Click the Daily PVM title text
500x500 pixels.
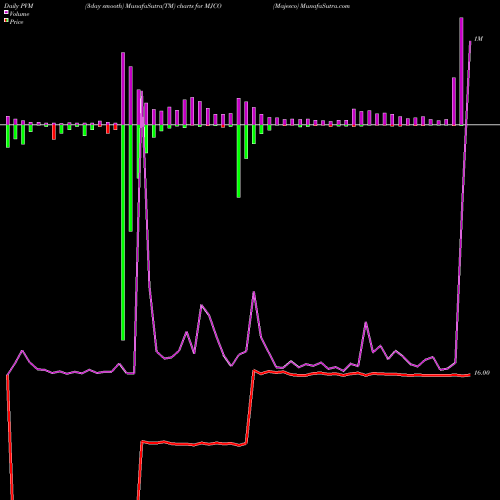click(x=19, y=6)
